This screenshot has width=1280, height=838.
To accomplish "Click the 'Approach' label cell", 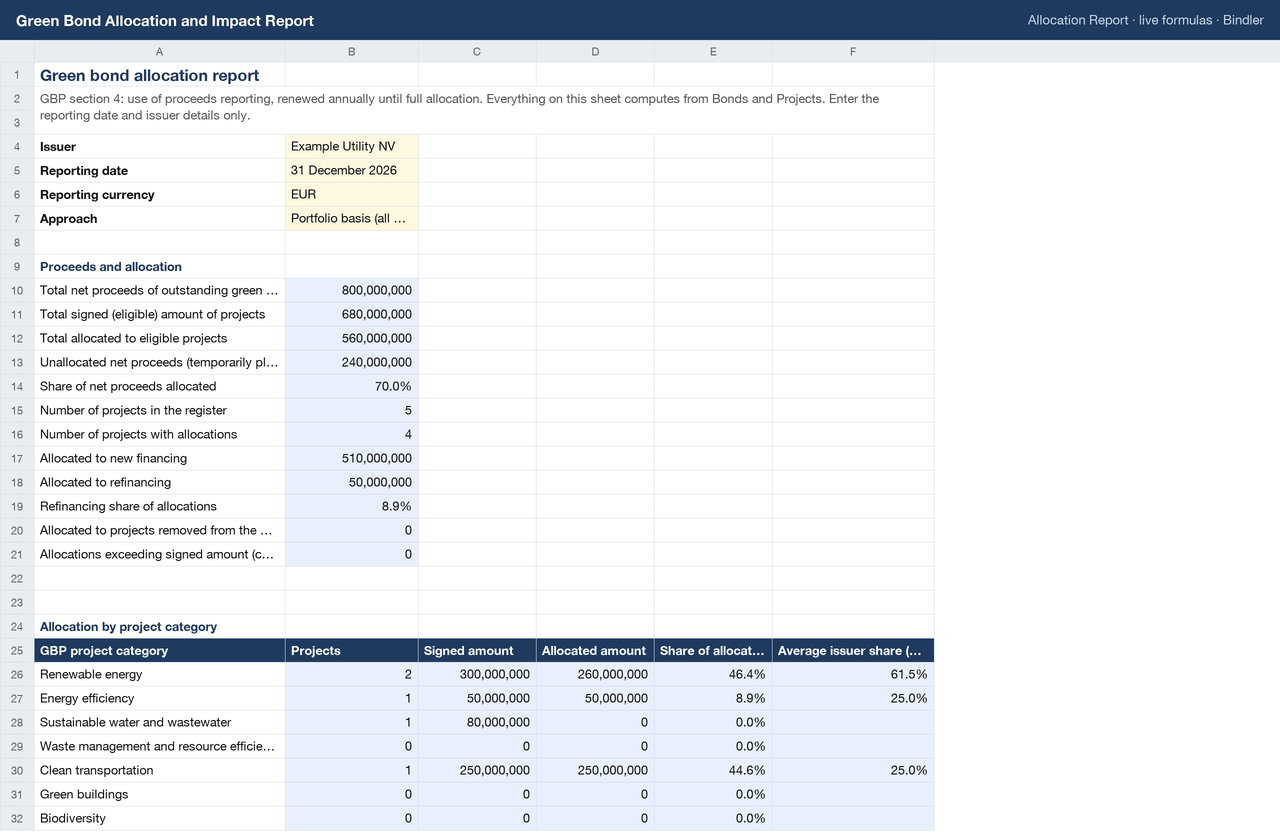I will point(160,219).
